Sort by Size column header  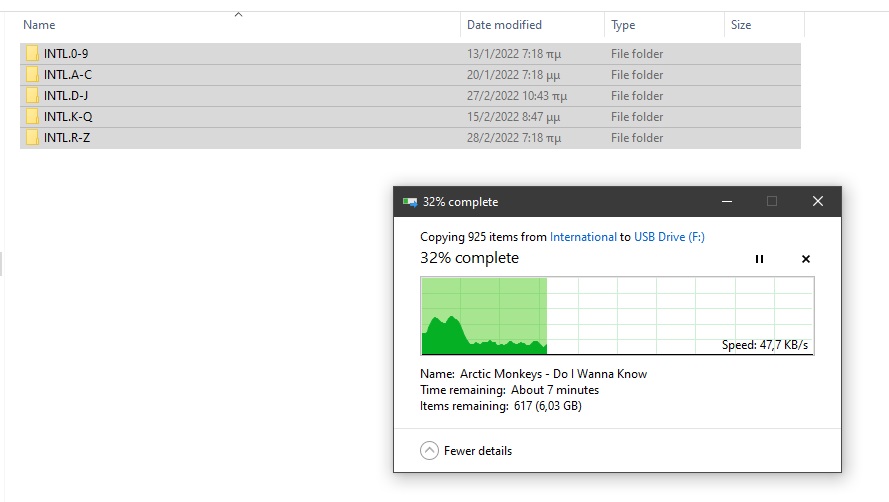pos(741,25)
